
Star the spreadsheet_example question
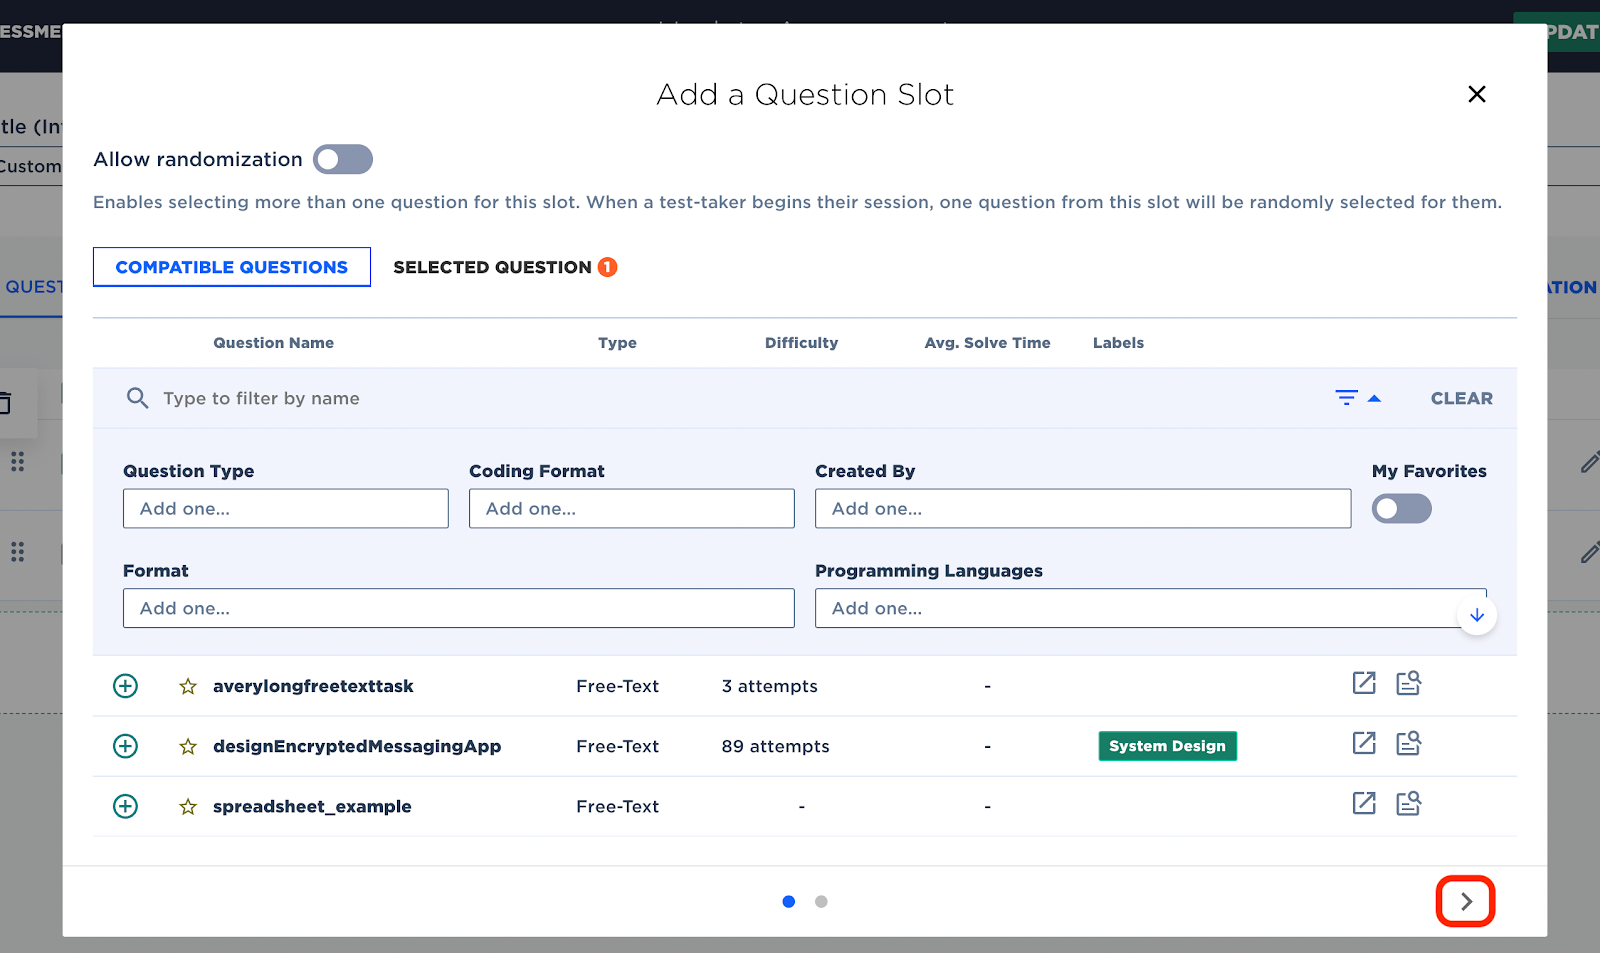click(188, 806)
